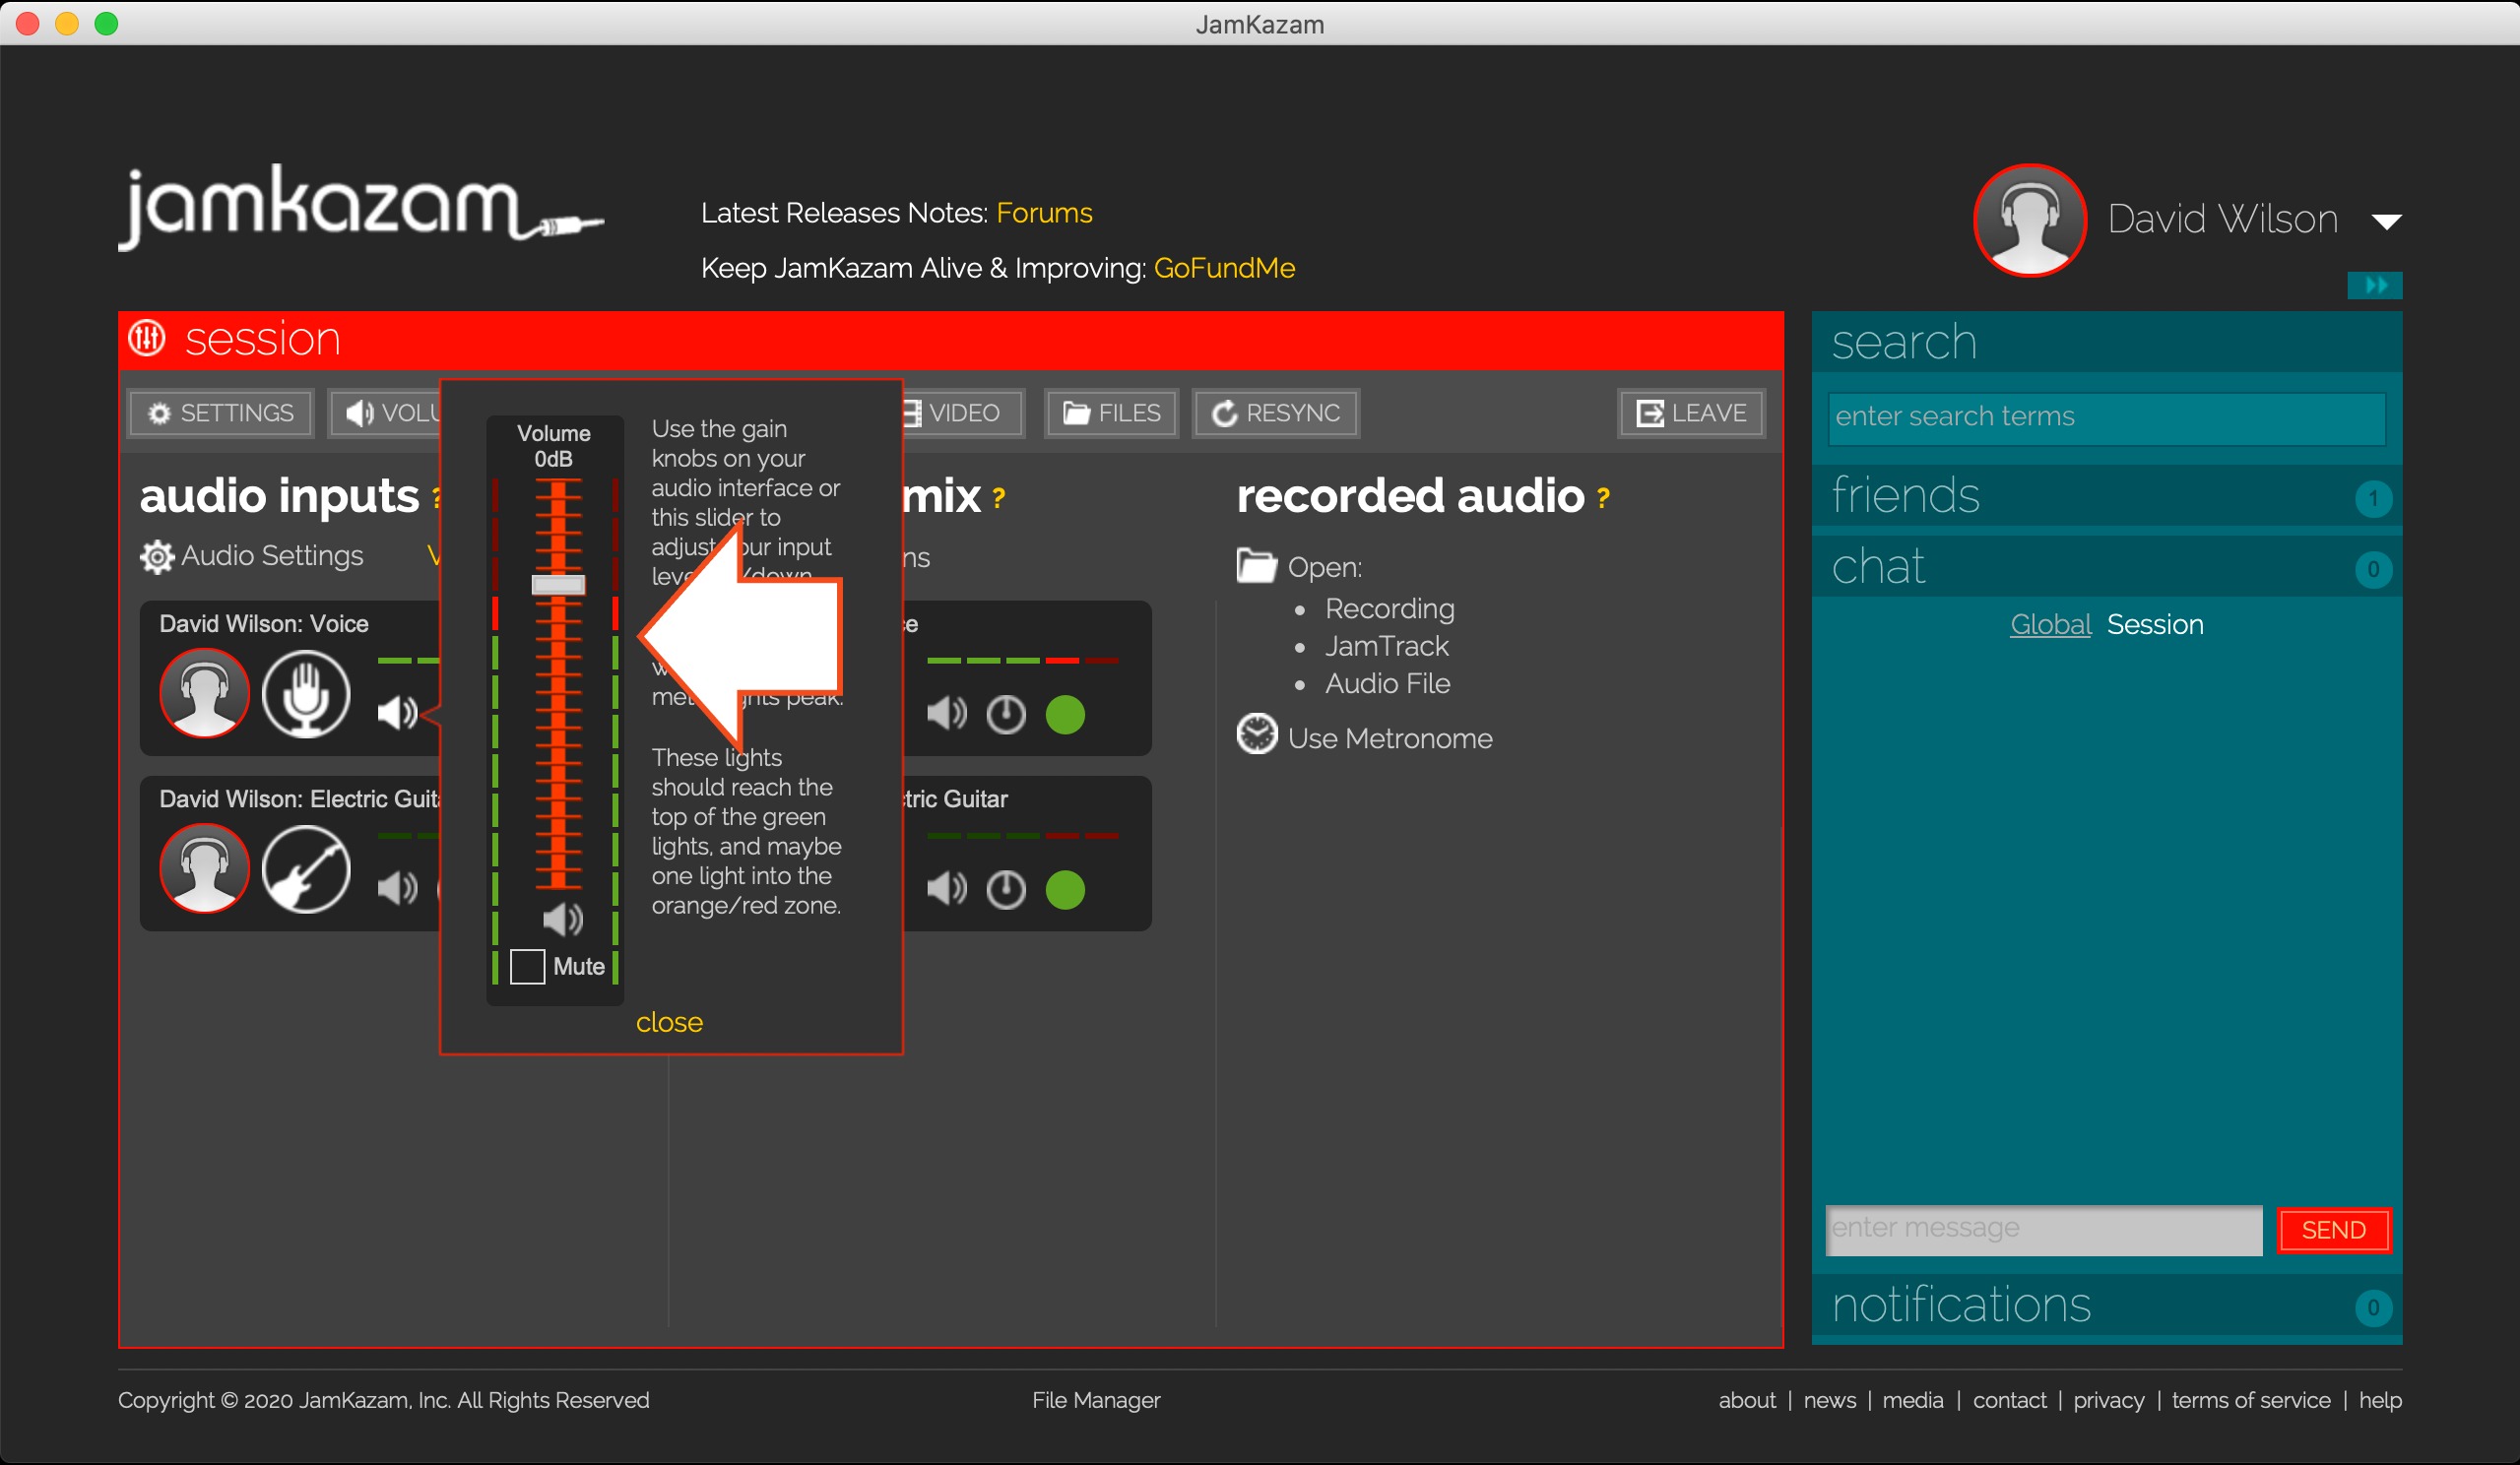Image resolution: width=2520 pixels, height=1465 pixels.
Task: Click mix speaker icon on Voice track
Action: point(946,714)
